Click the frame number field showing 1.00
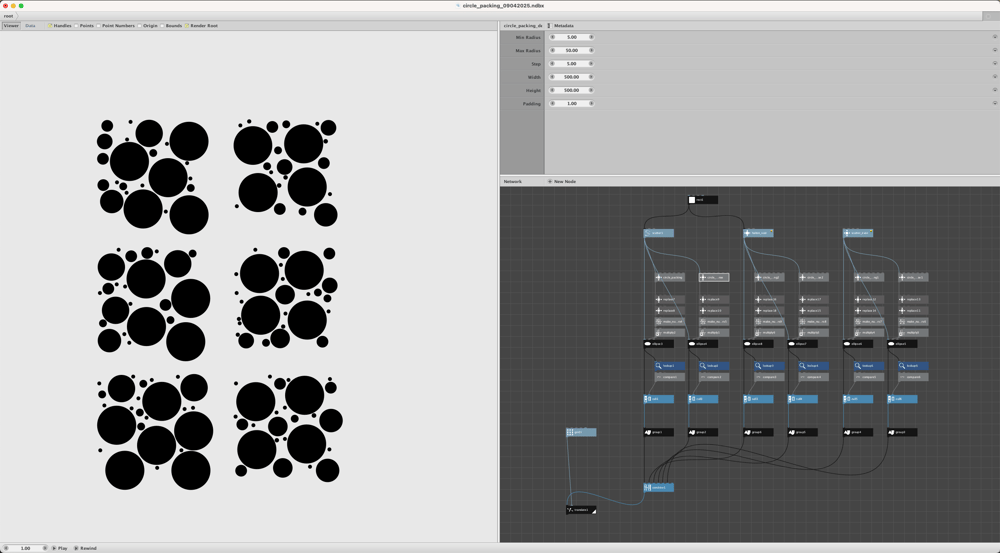Image resolution: width=1000 pixels, height=553 pixels. click(26, 548)
